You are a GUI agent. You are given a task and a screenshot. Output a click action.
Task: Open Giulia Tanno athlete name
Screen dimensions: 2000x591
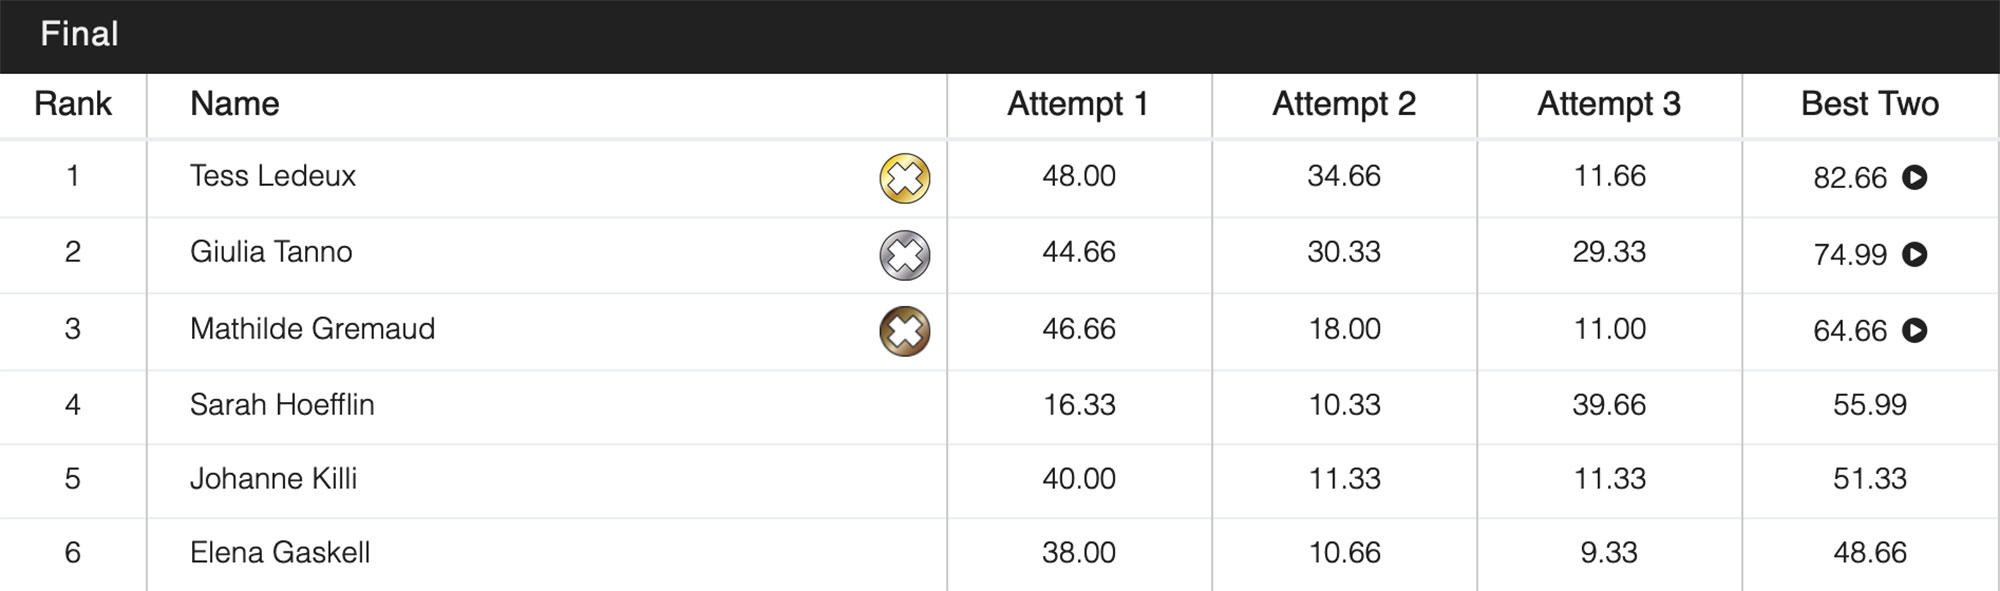click(x=271, y=252)
